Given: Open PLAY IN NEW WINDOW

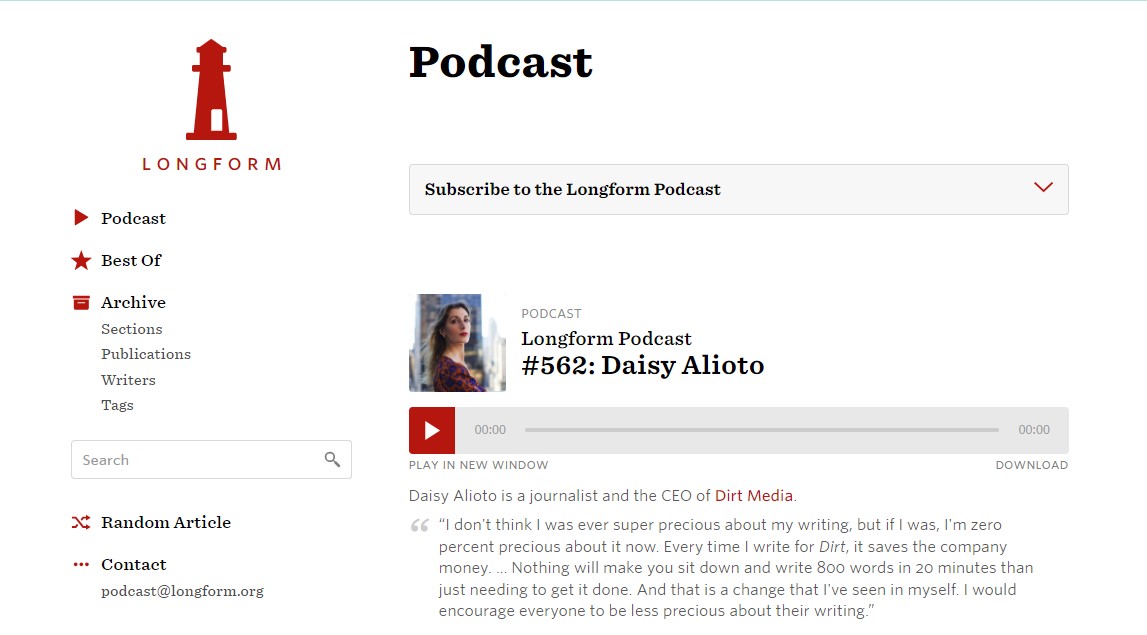Looking at the screenshot, I should pos(478,464).
